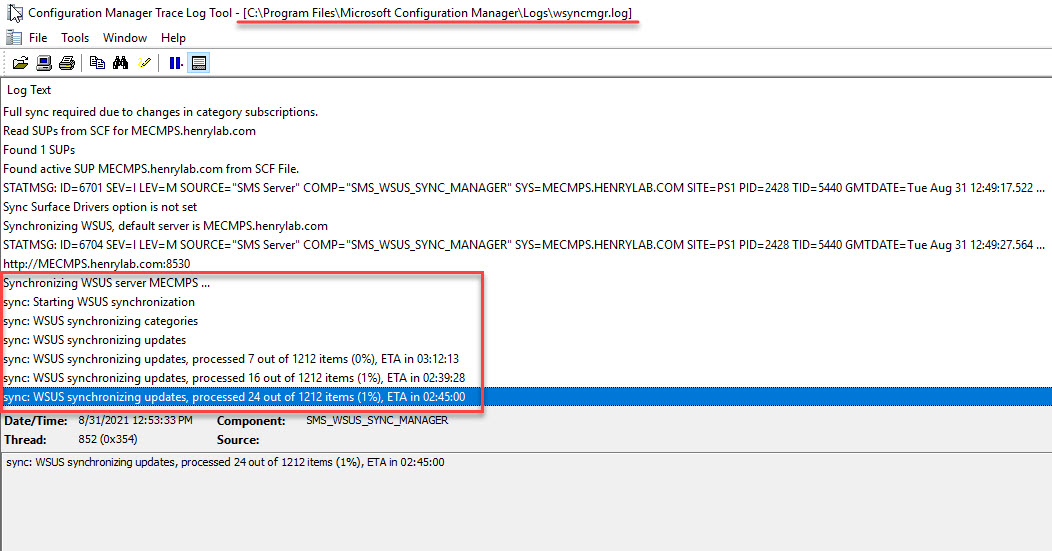Click the yellow Highlight pencil icon

pyautogui.click(x=144, y=63)
